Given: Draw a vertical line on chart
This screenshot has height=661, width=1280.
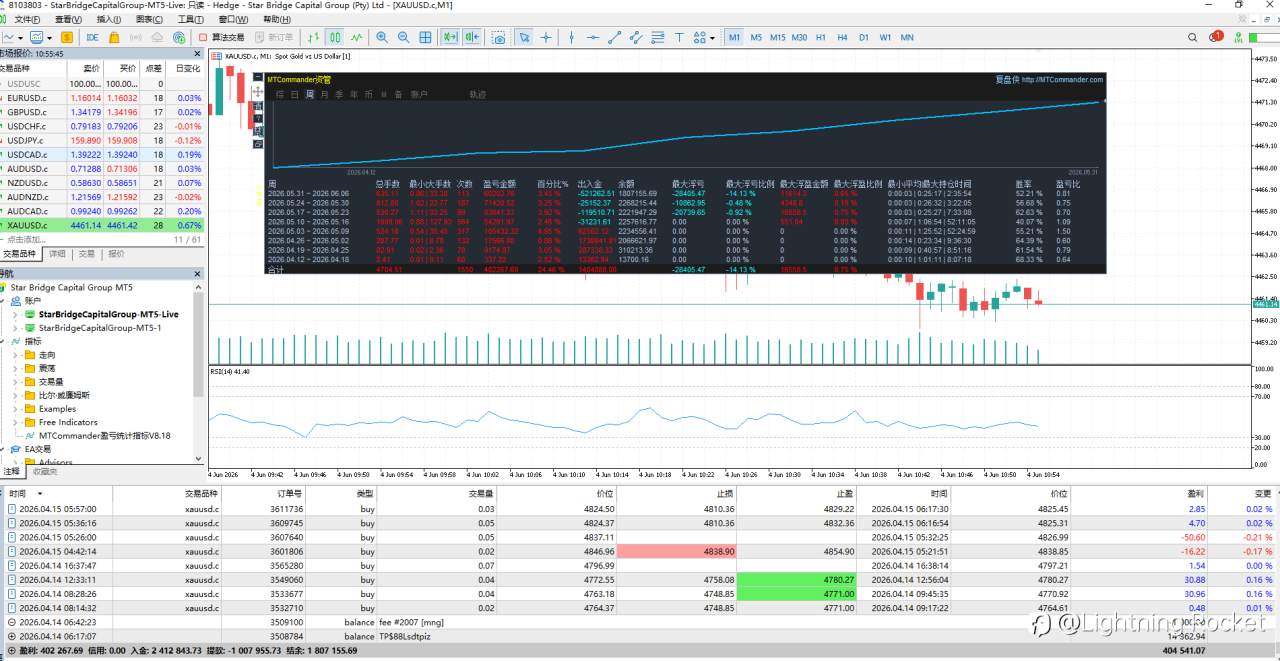Looking at the screenshot, I should pyautogui.click(x=571, y=37).
